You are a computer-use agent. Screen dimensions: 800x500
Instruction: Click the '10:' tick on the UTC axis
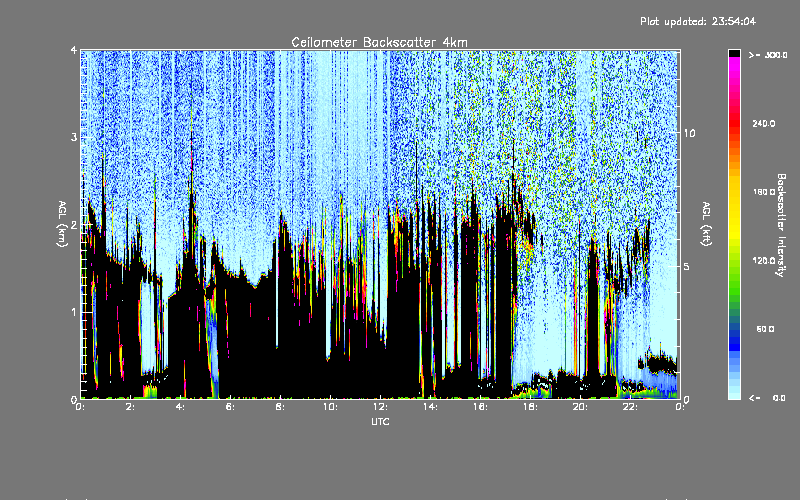tap(330, 407)
